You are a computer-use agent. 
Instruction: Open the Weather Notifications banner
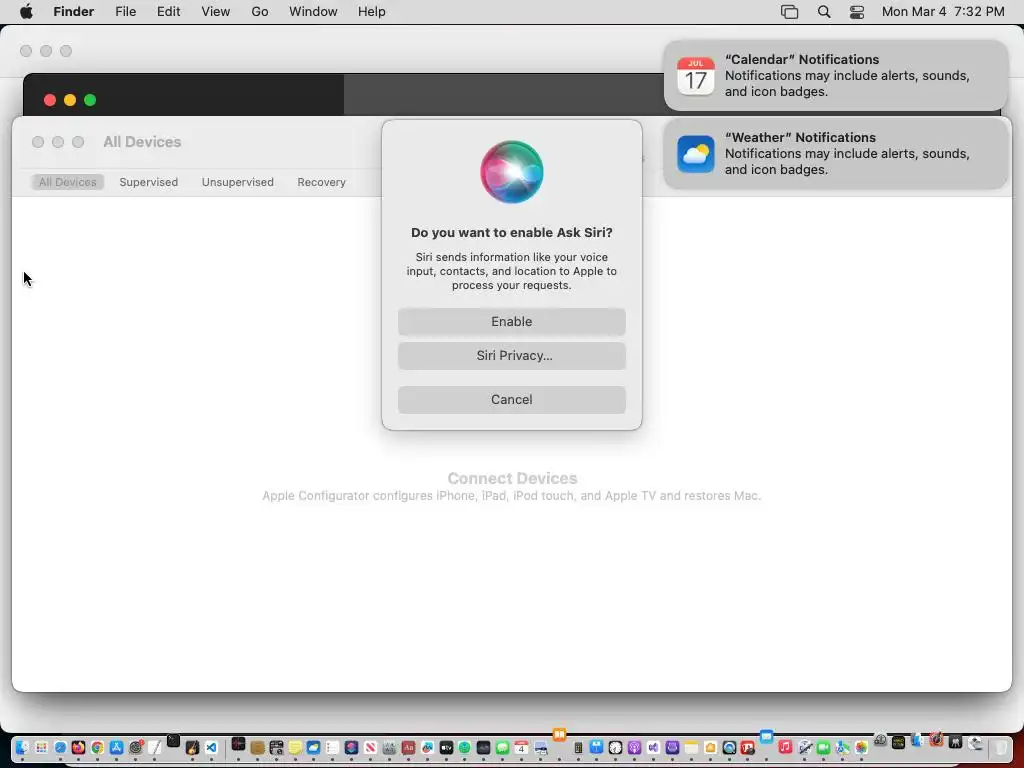click(835, 153)
